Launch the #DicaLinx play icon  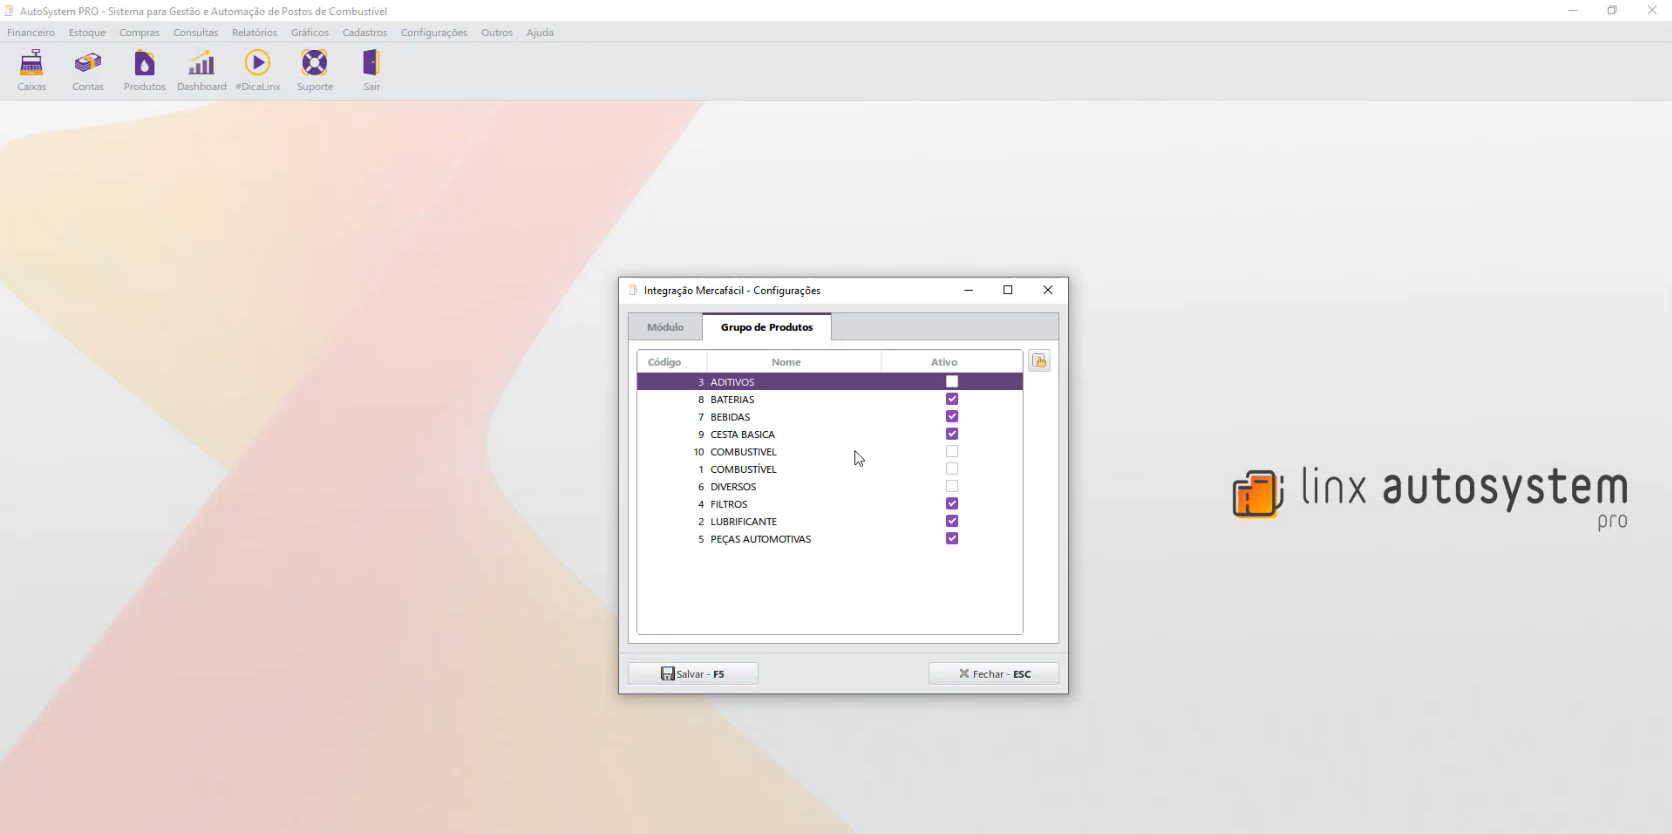coord(258,70)
